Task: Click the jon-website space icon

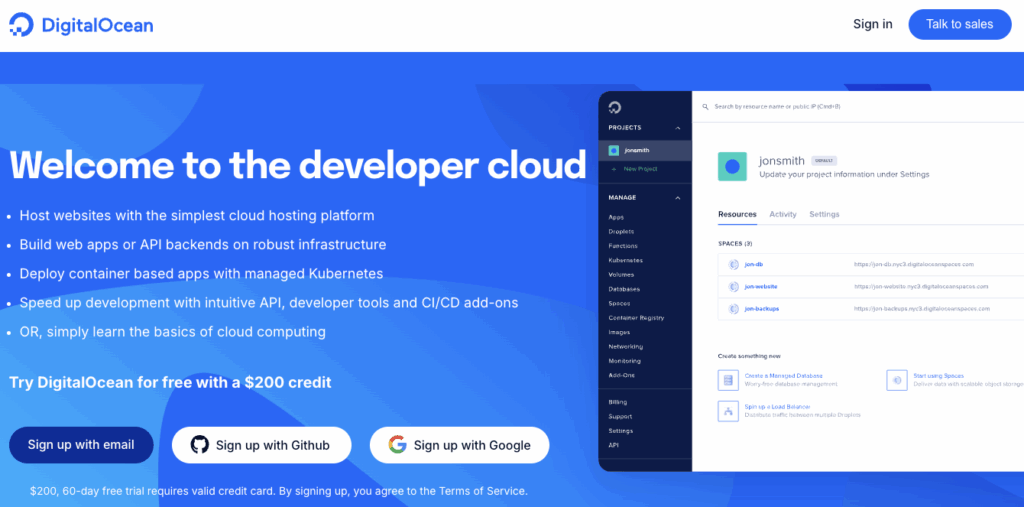Action: [733, 286]
